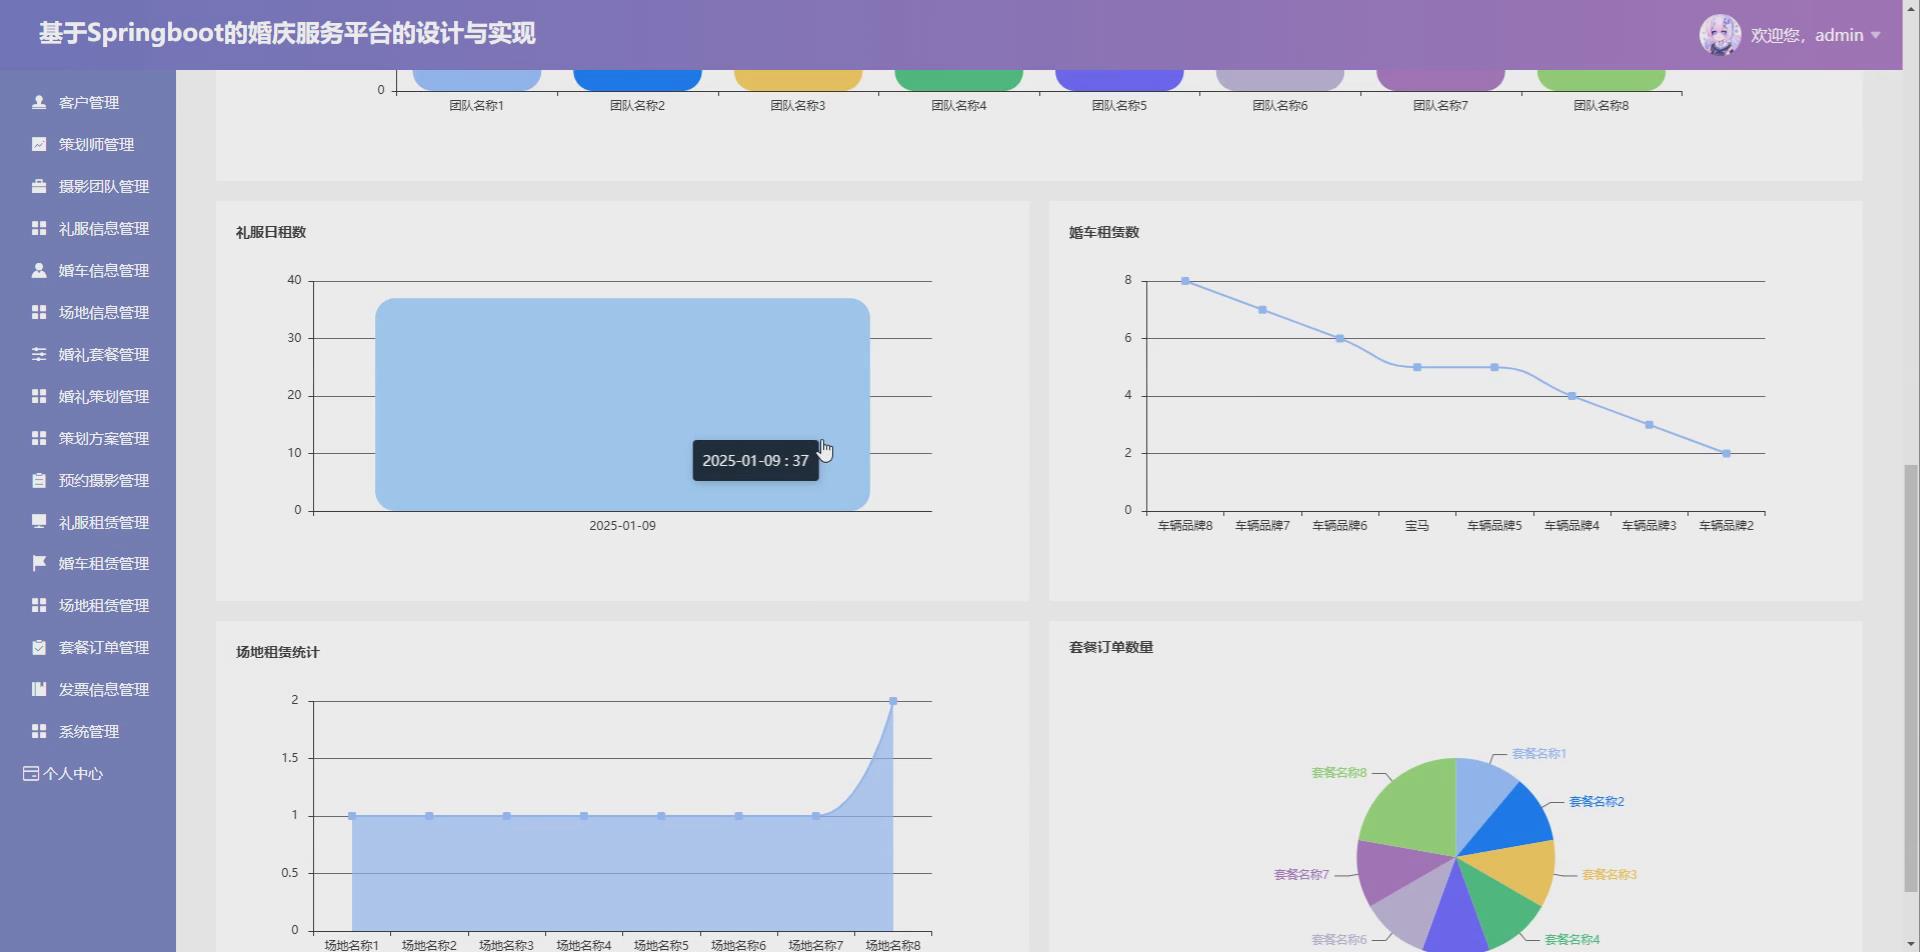The width and height of the screenshot is (1920, 952).
Task: Click the 套餐名称3 pie label text
Action: [x=1609, y=874]
